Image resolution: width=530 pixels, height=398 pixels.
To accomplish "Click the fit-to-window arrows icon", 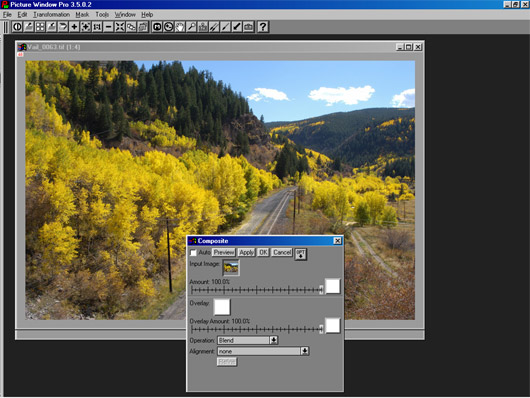I will 120,27.
